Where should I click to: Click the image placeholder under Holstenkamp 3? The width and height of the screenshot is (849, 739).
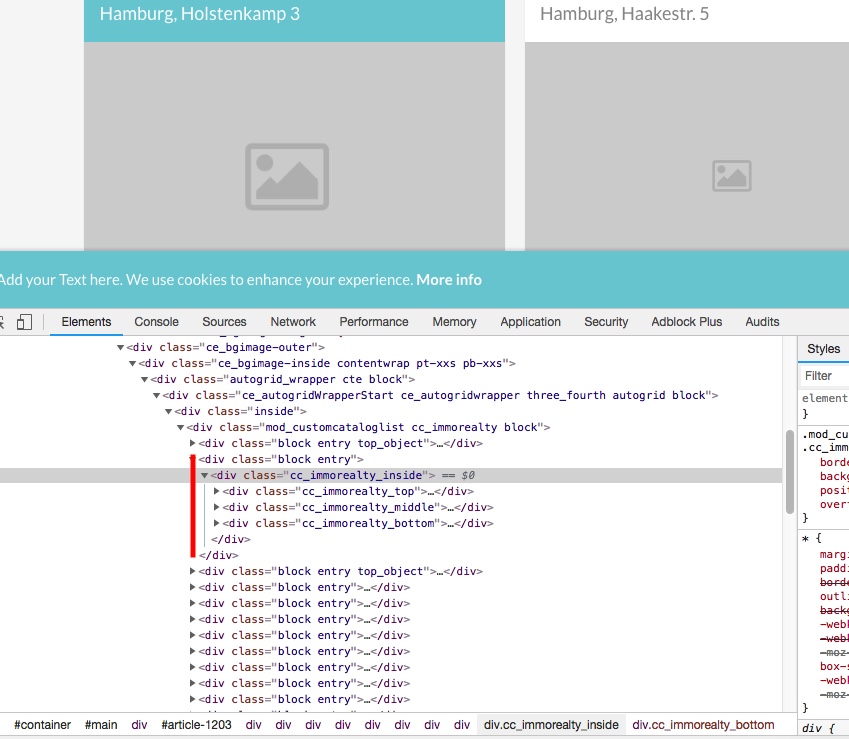pos(287,176)
